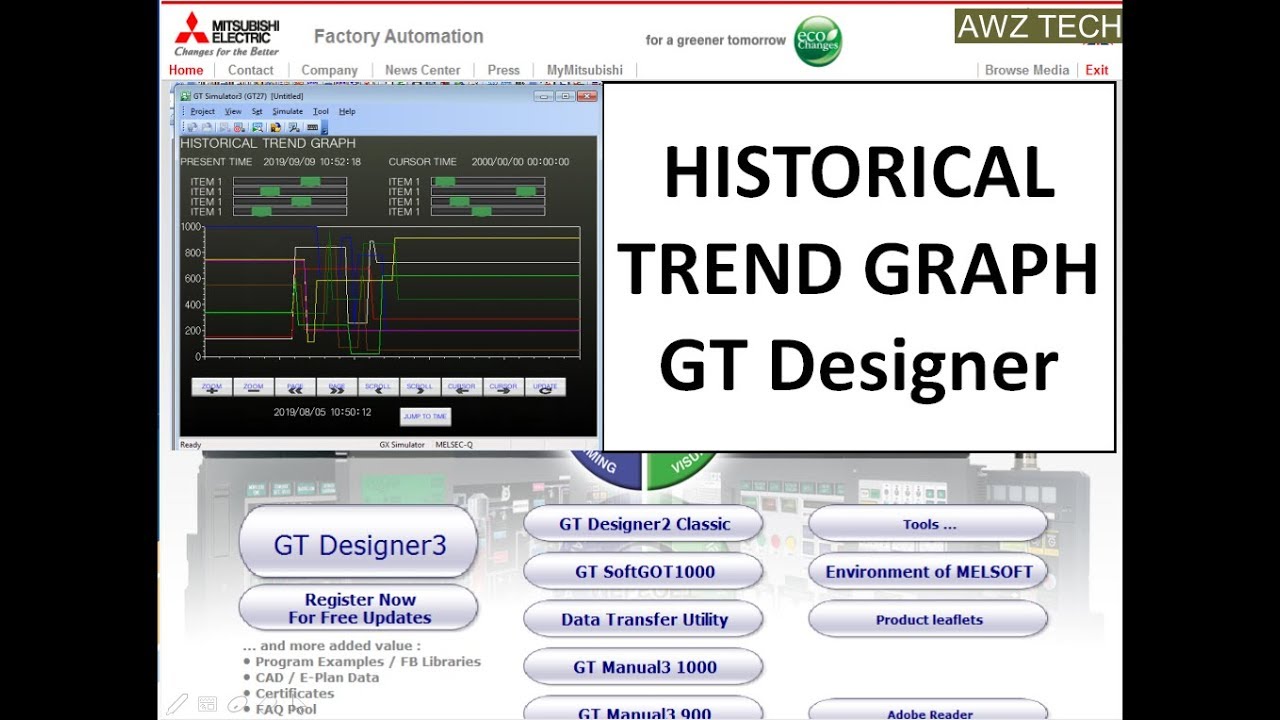Open the Contact link
This screenshot has width=1280, height=720.
pyautogui.click(x=251, y=70)
